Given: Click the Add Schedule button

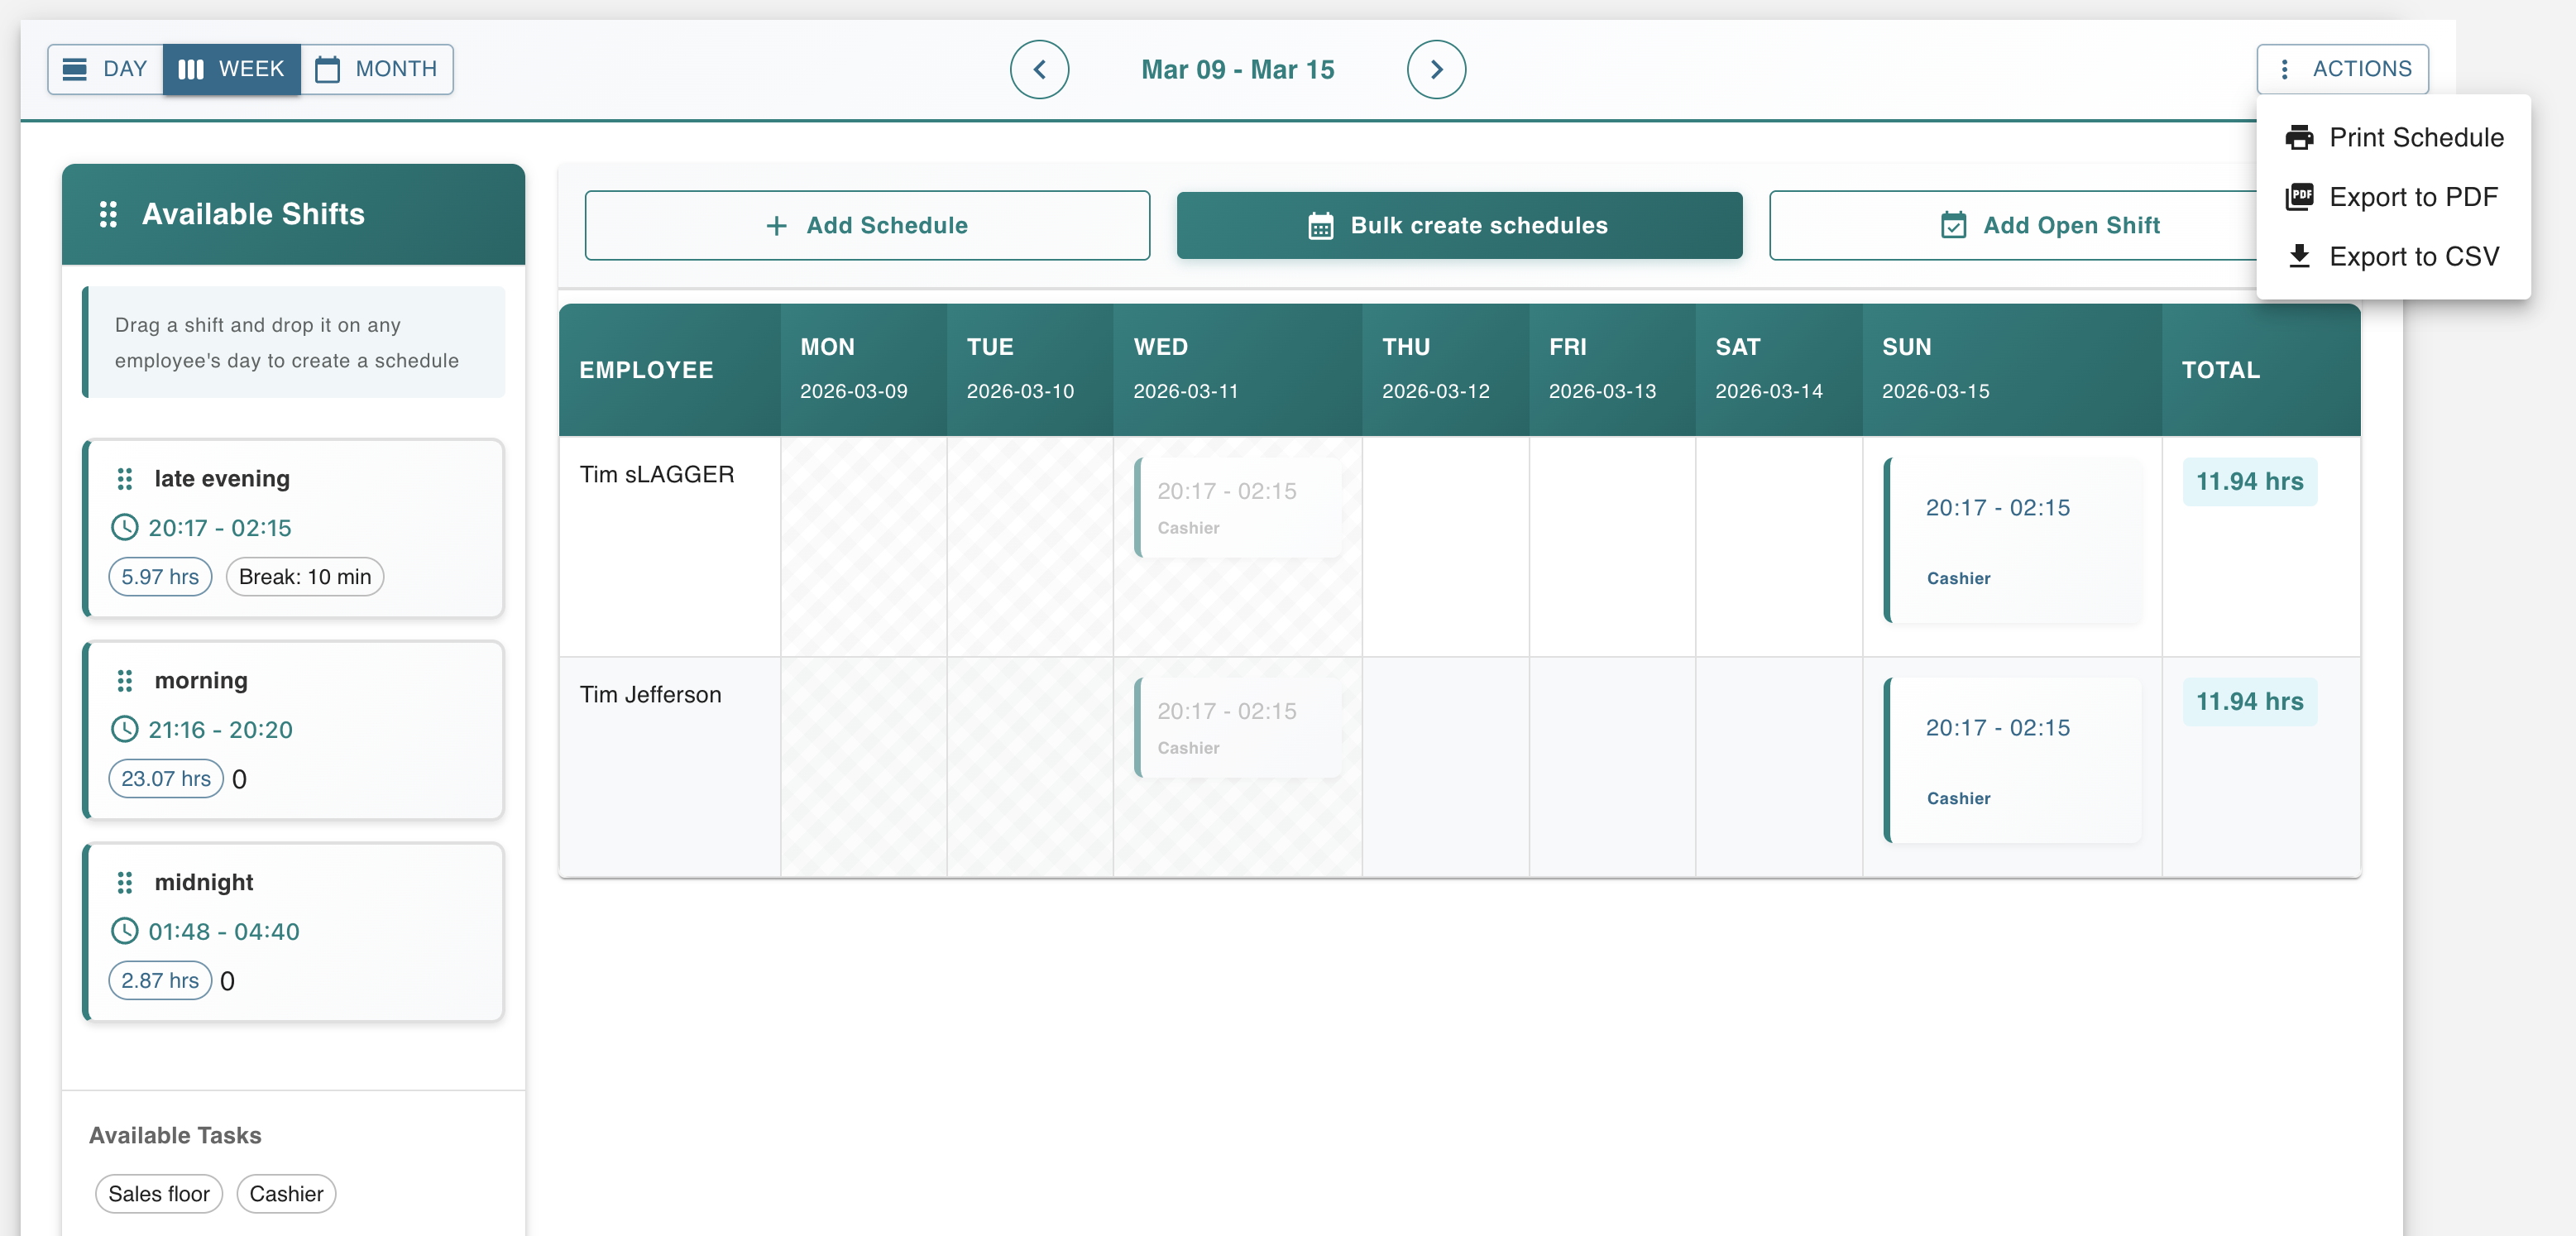Looking at the screenshot, I should point(866,226).
